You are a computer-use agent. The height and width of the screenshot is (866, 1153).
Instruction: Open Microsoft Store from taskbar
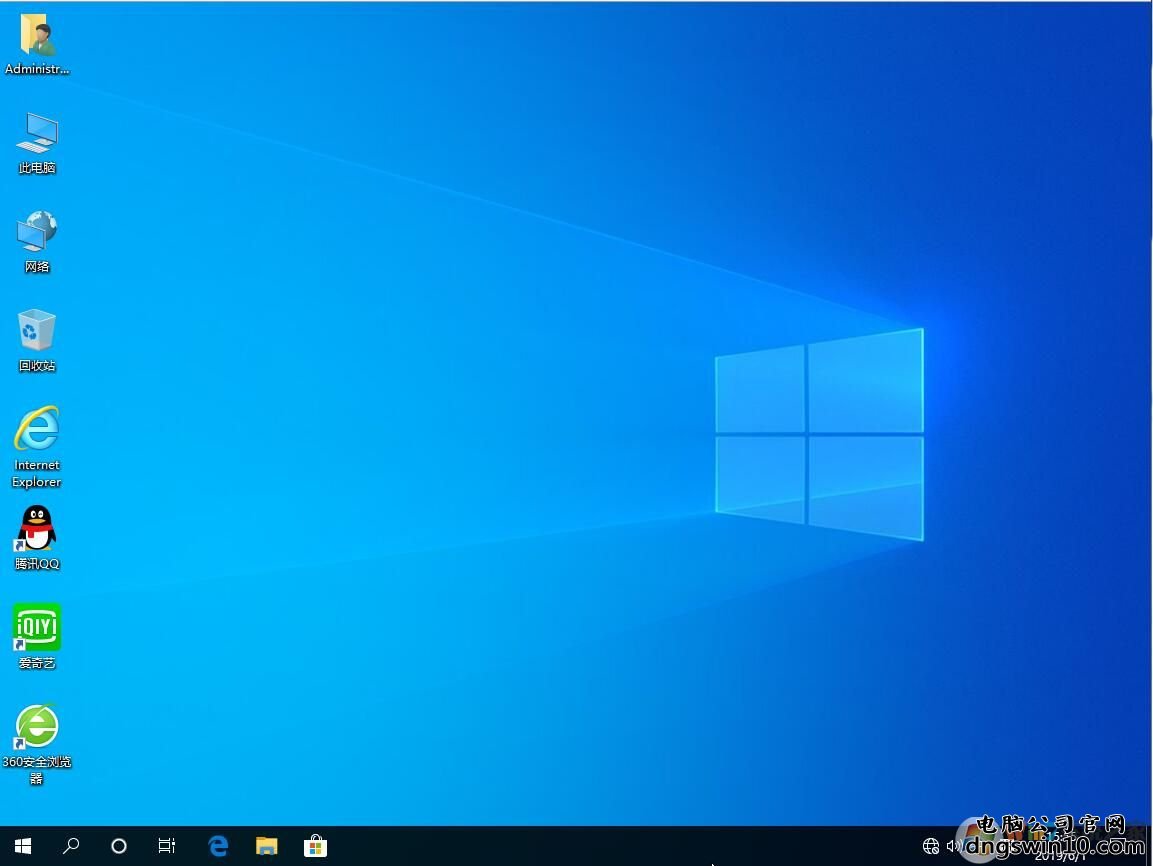click(x=315, y=846)
